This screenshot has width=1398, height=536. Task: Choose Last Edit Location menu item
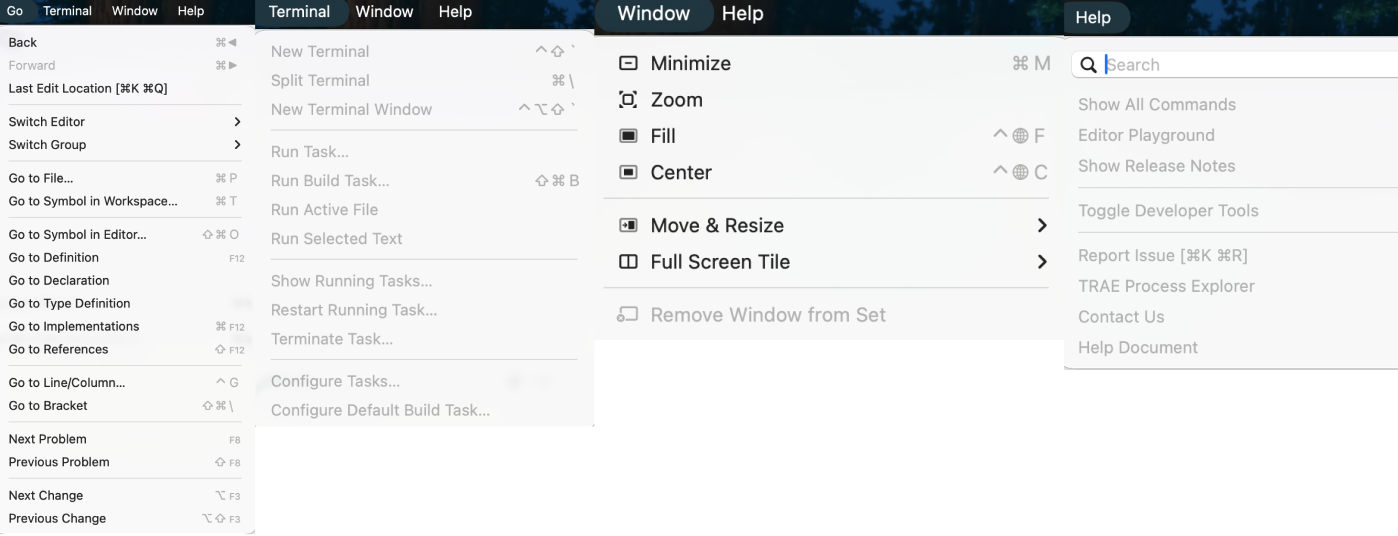pos(88,88)
